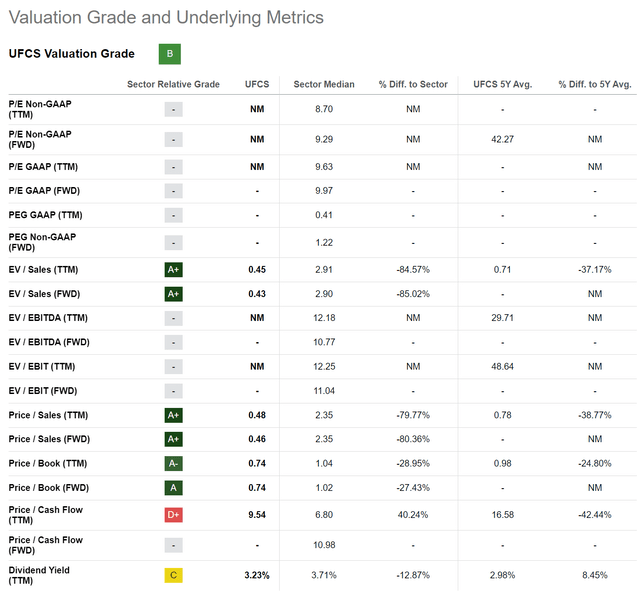Open the EV / EBITDA (TTM) metric label

[x=48, y=318]
